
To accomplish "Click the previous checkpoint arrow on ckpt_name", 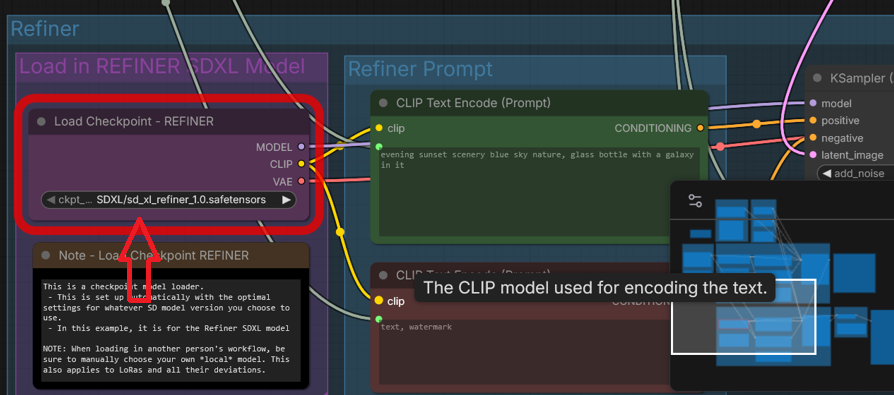I will coord(50,200).
